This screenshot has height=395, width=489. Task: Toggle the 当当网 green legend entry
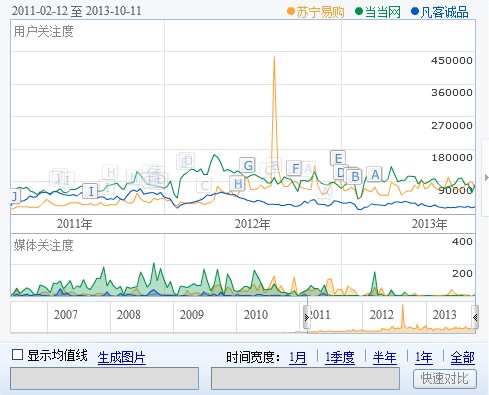coord(378,12)
